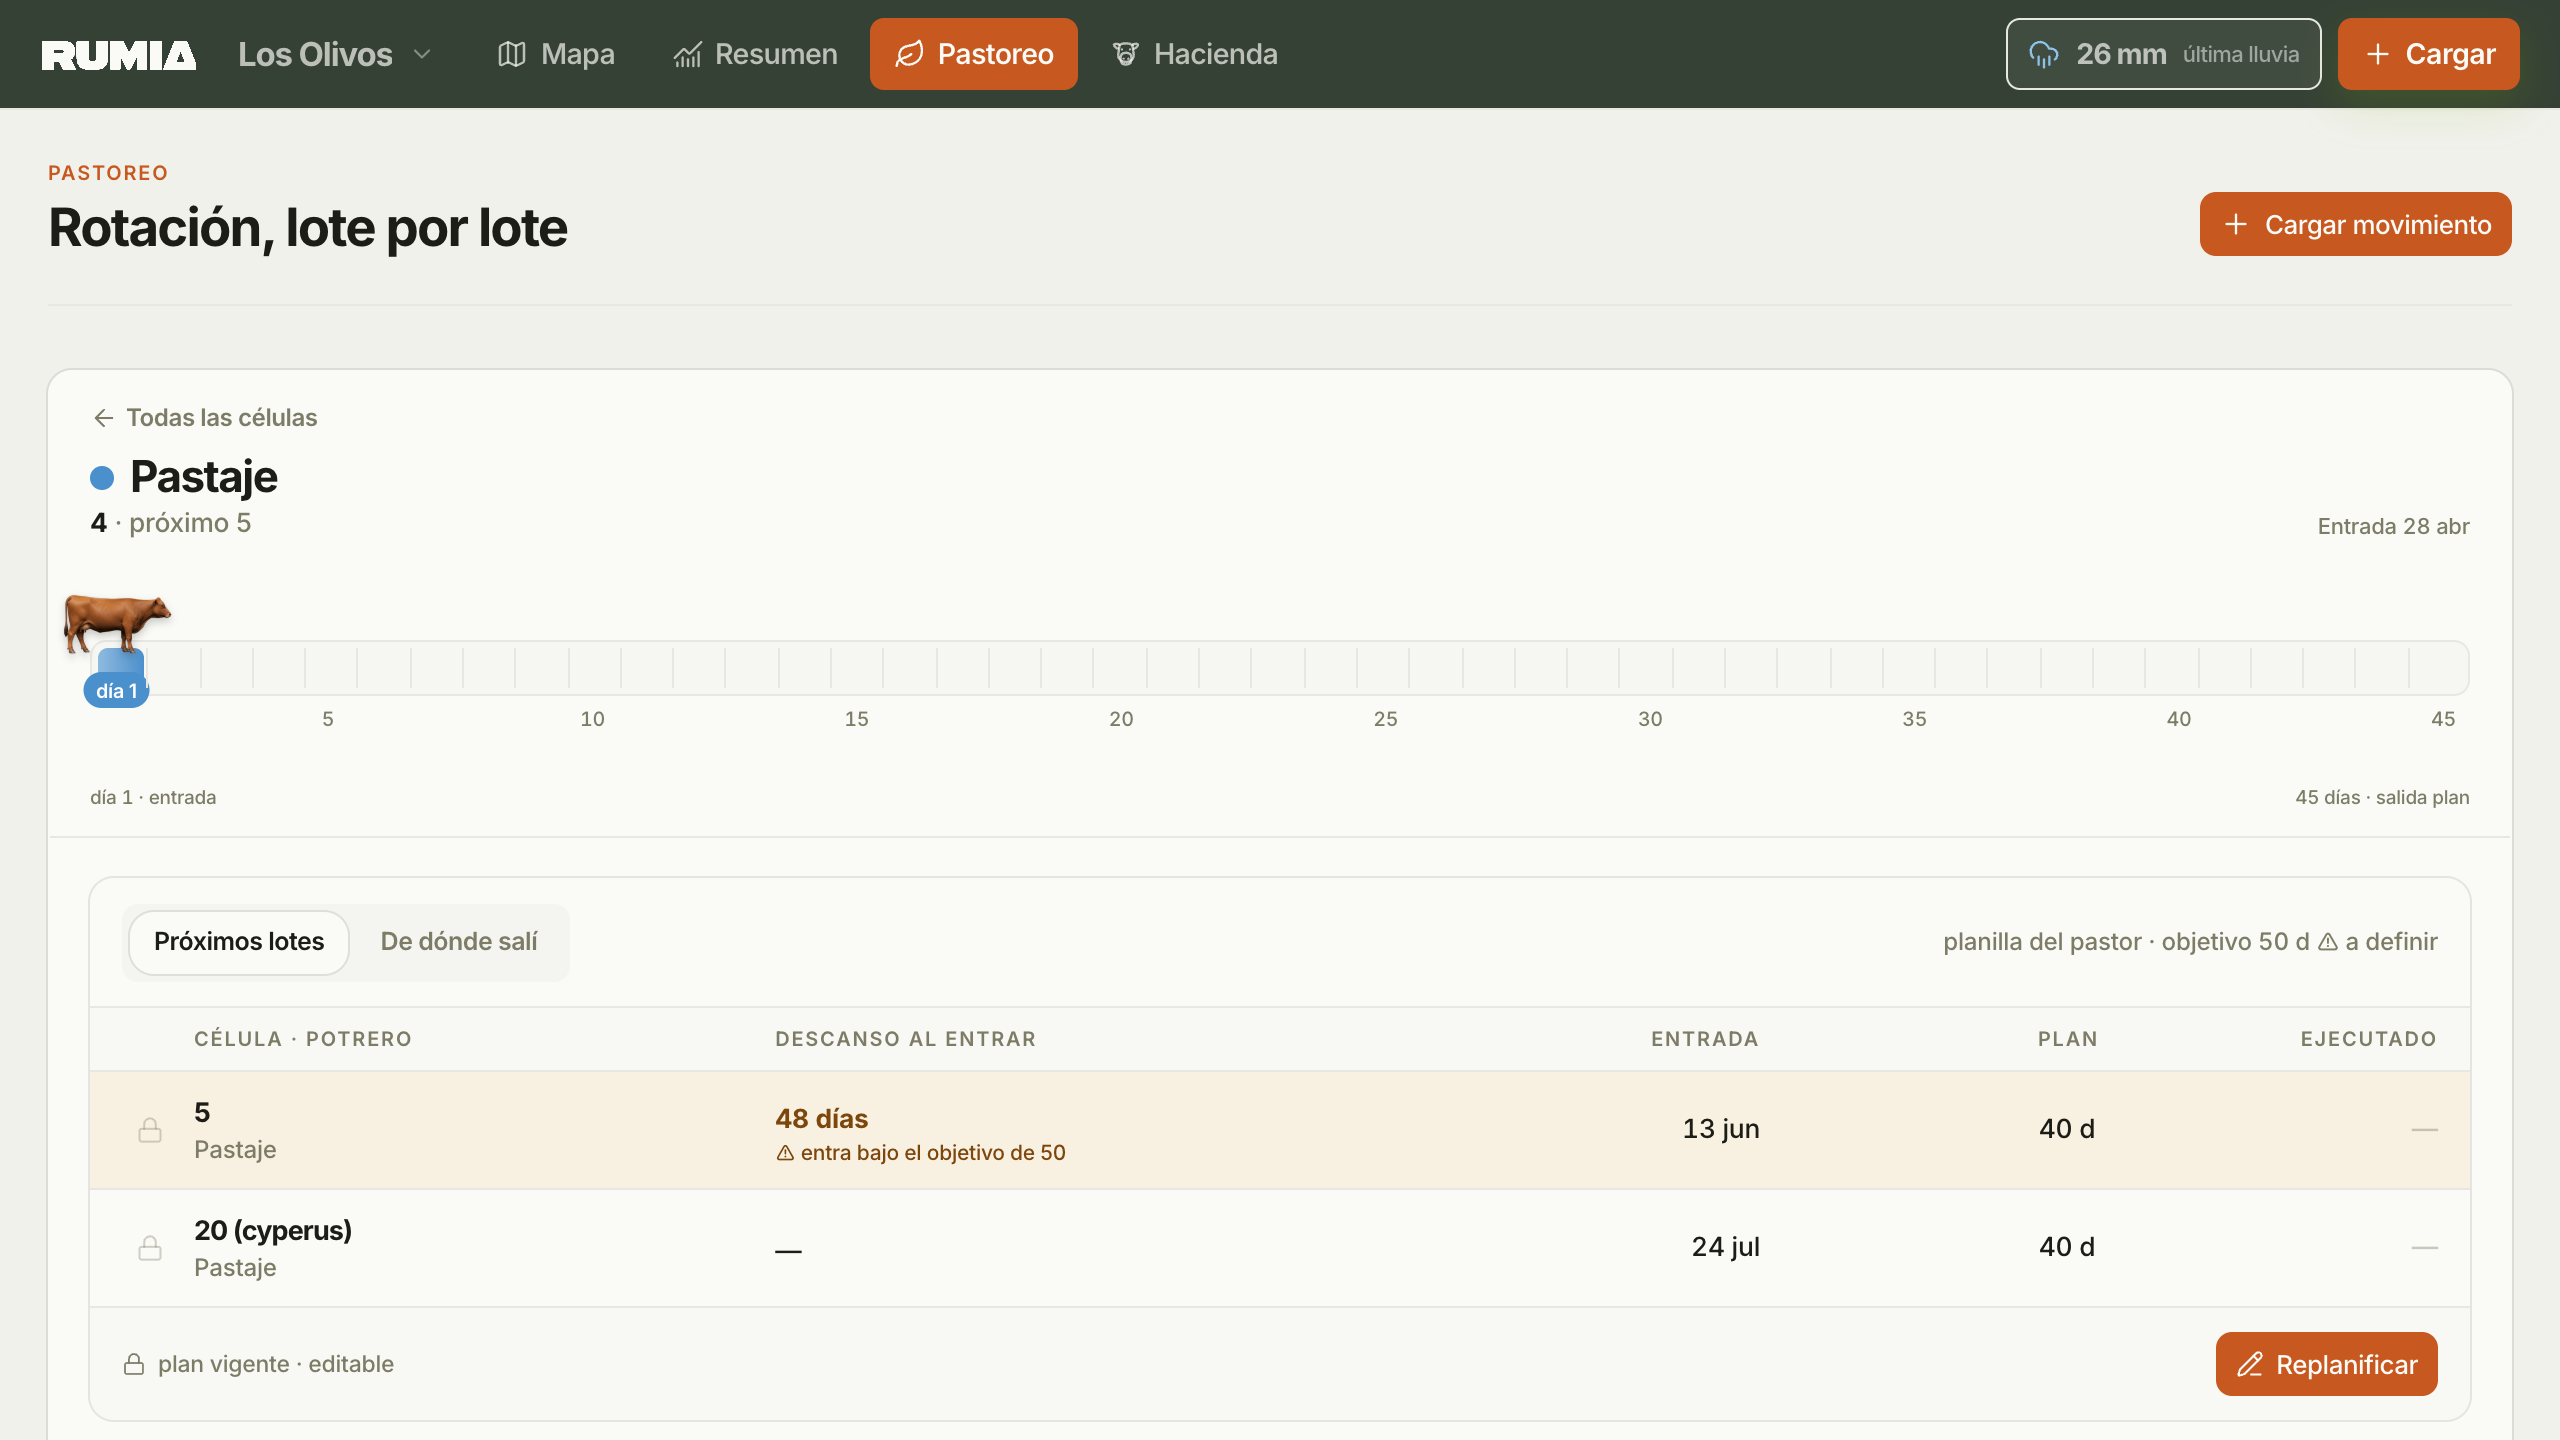Select the Próximos lotes toggle
Screen dimensions: 2560x1440
[x=239, y=942]
